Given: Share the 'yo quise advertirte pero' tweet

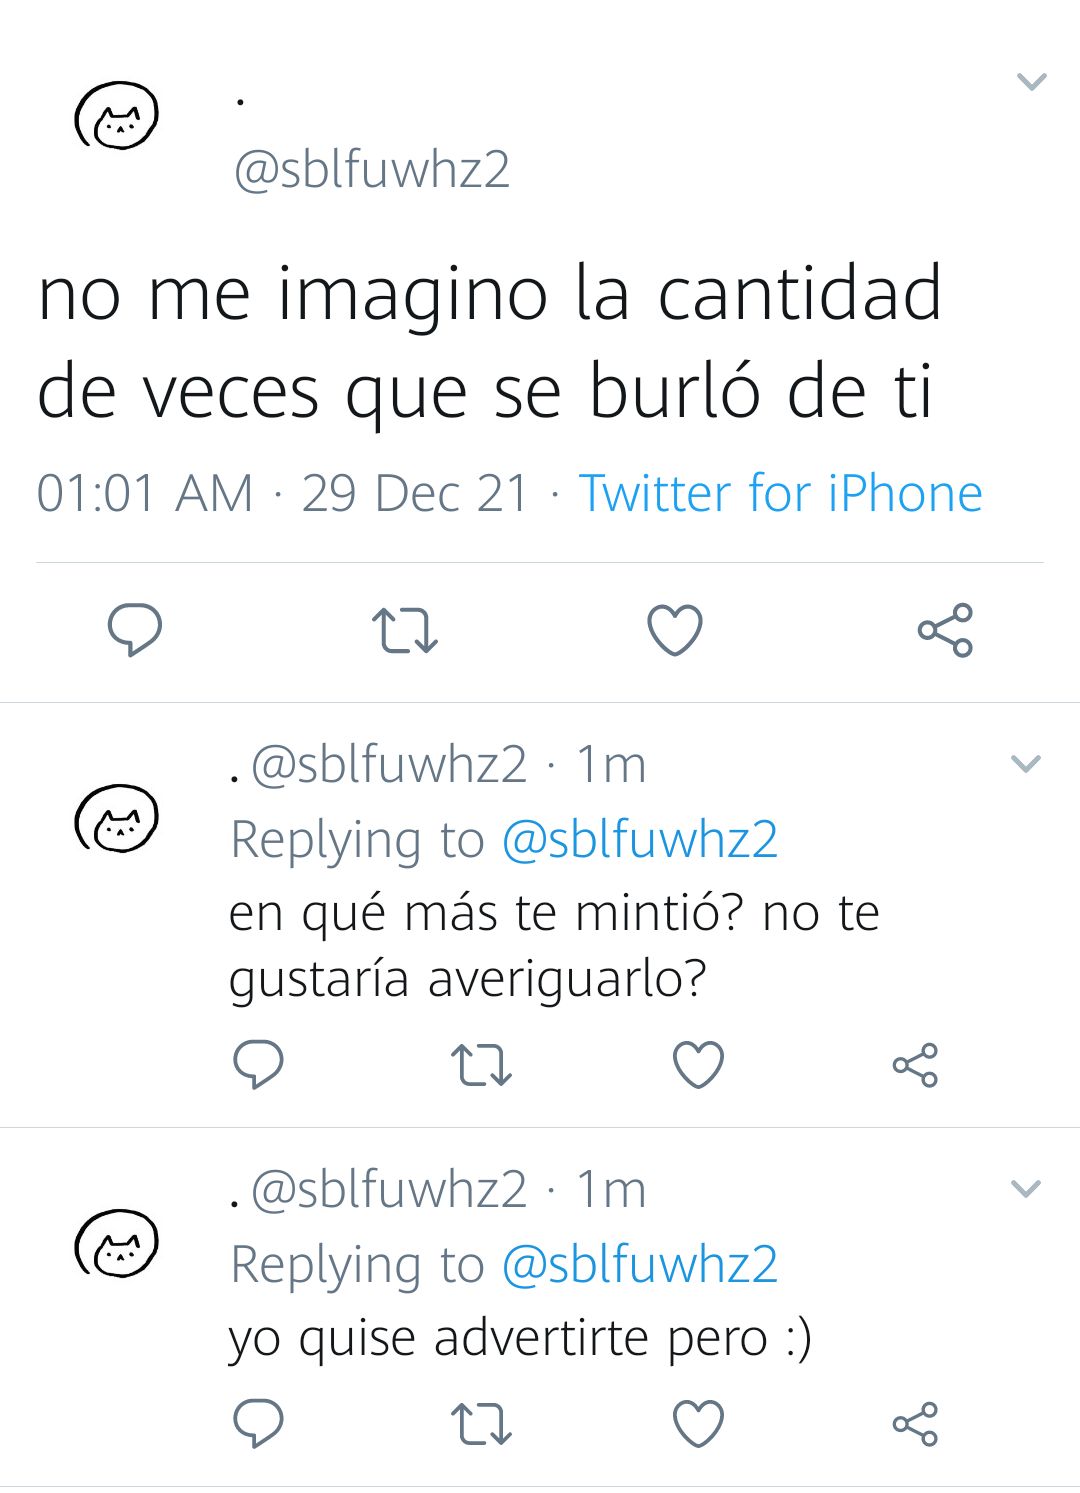Looking at the screenshot, I should (x=915, y=1424).
